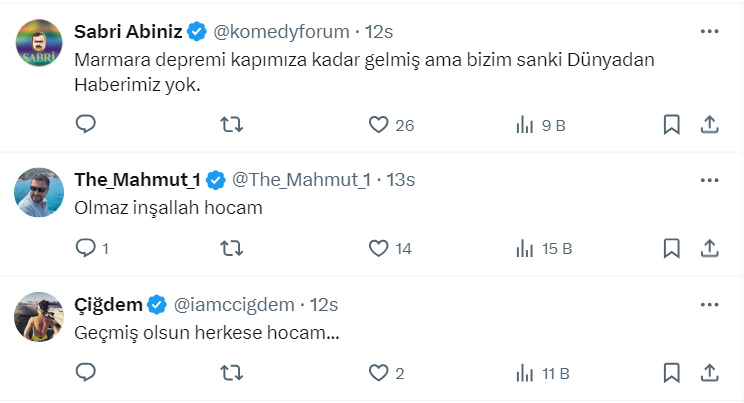View analytics of Sabri Abiniz's tweet
This screenshot has height=403, width=744.
pos(524,125)
